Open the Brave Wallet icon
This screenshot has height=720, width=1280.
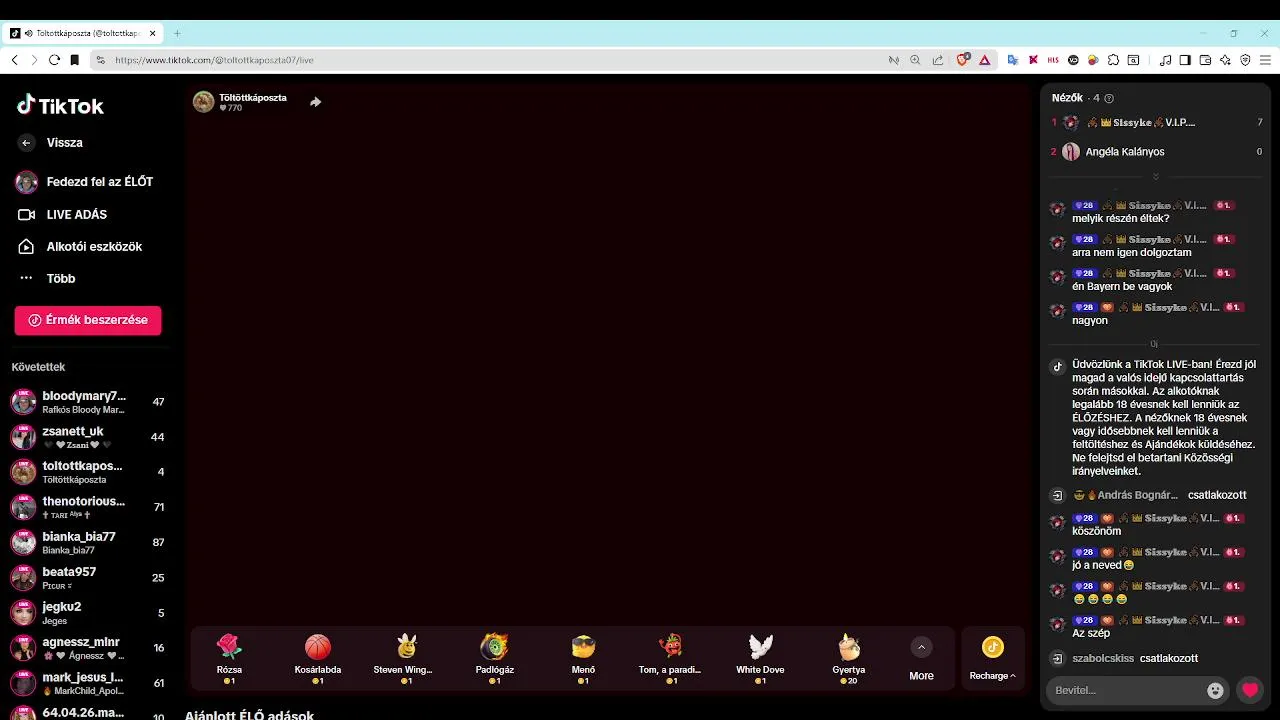click(1205, 60)
